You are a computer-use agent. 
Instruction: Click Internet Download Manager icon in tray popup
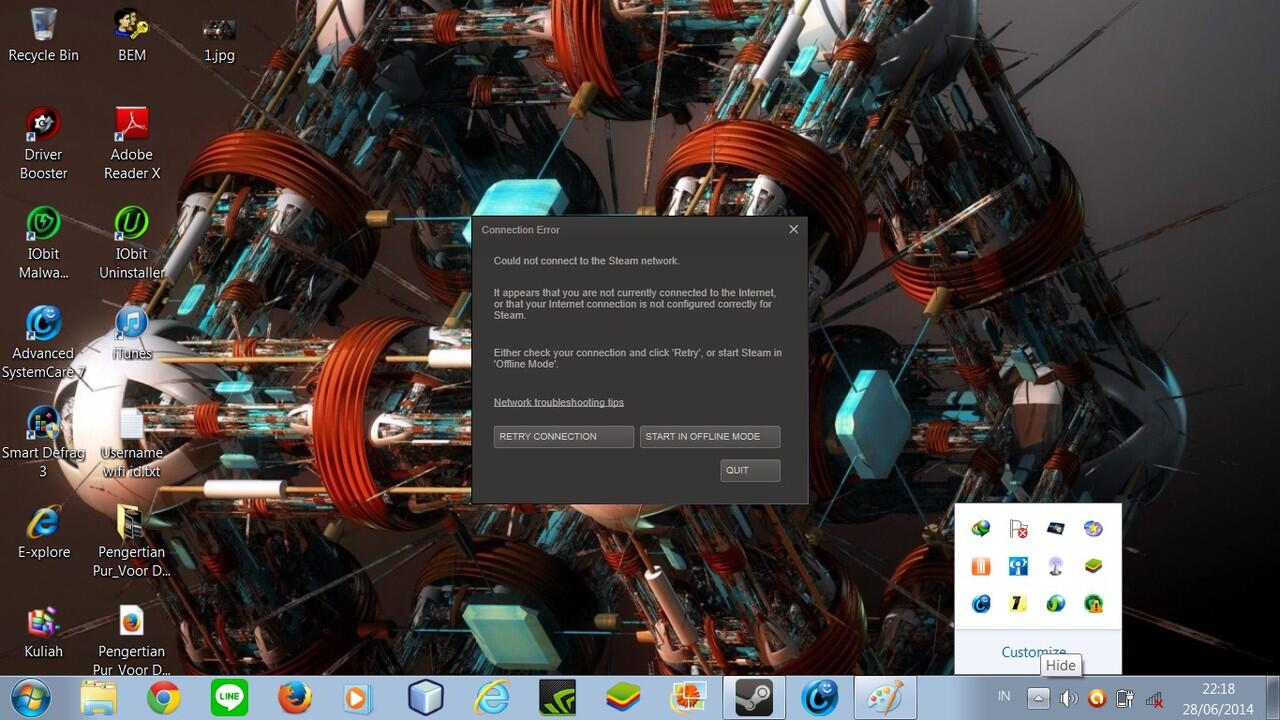(x=981, y=528)
